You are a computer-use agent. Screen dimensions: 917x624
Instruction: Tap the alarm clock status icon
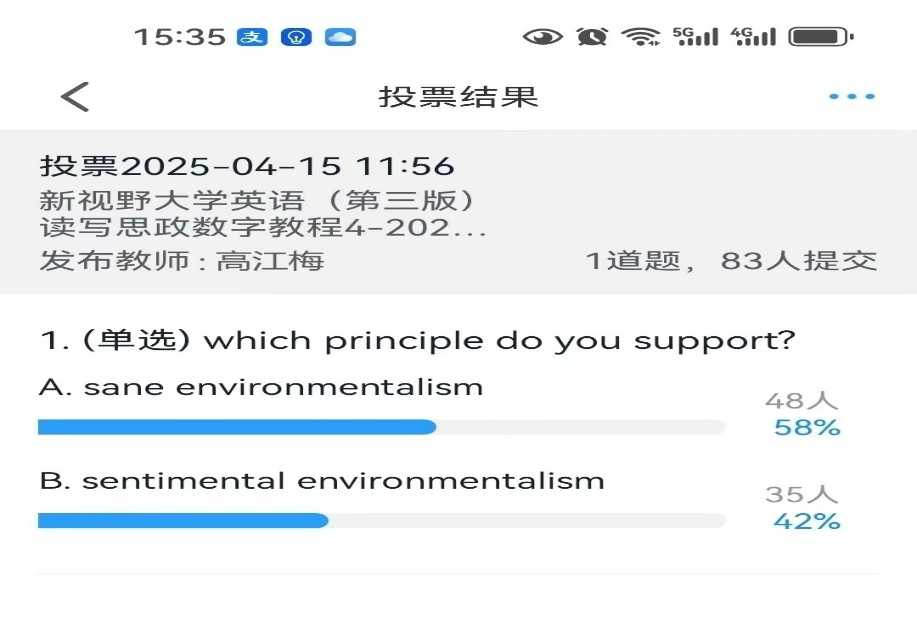(592, 37)
